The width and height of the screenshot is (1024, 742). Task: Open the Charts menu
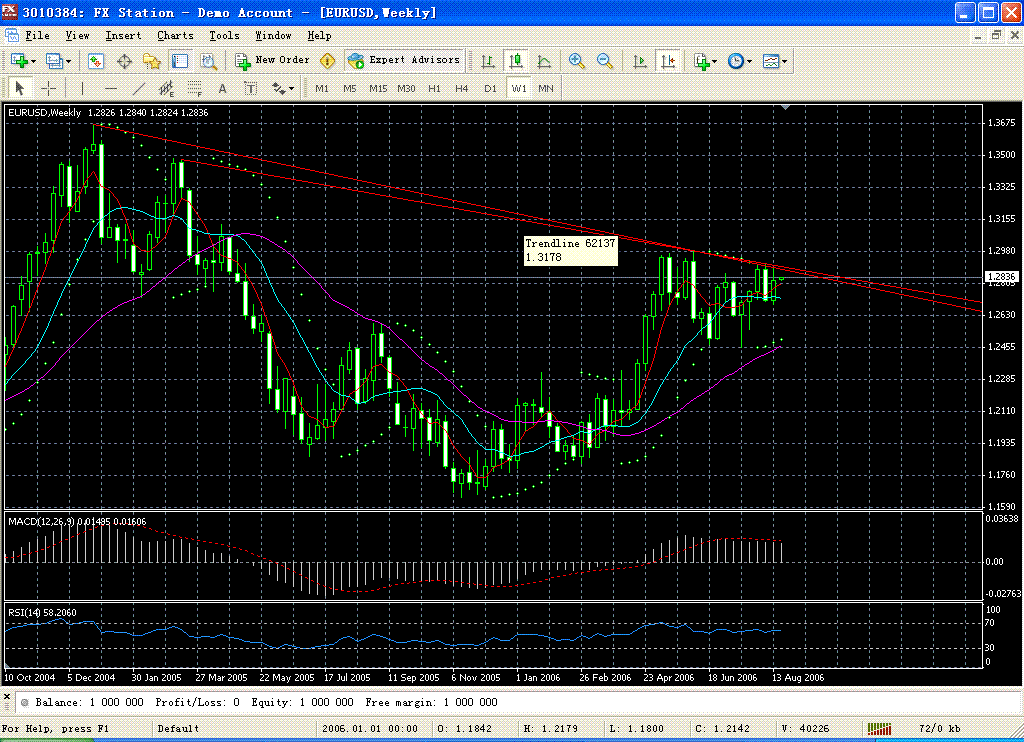click(x=175, y=35)
